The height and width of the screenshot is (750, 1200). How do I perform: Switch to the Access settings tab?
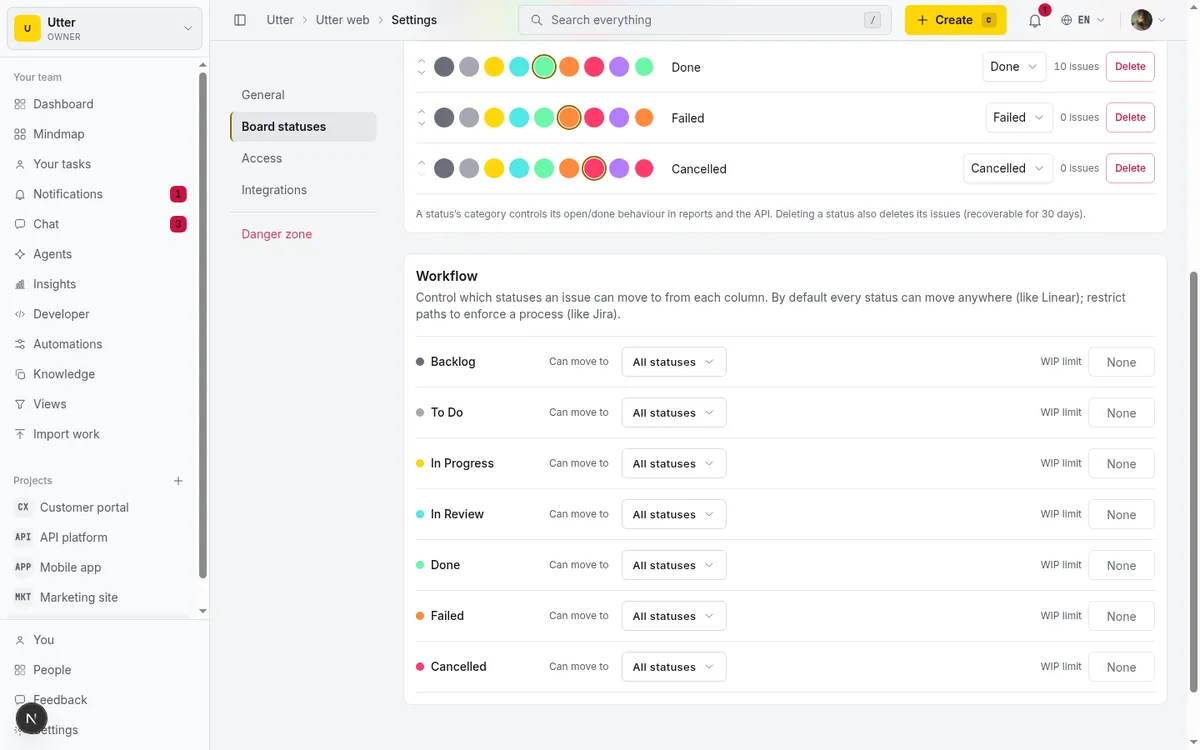pos(303,158)
